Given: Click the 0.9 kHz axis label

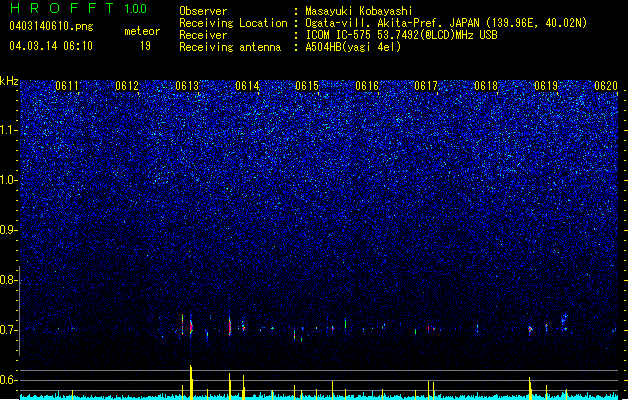Looking at the screenshot, I should (9, 230).
